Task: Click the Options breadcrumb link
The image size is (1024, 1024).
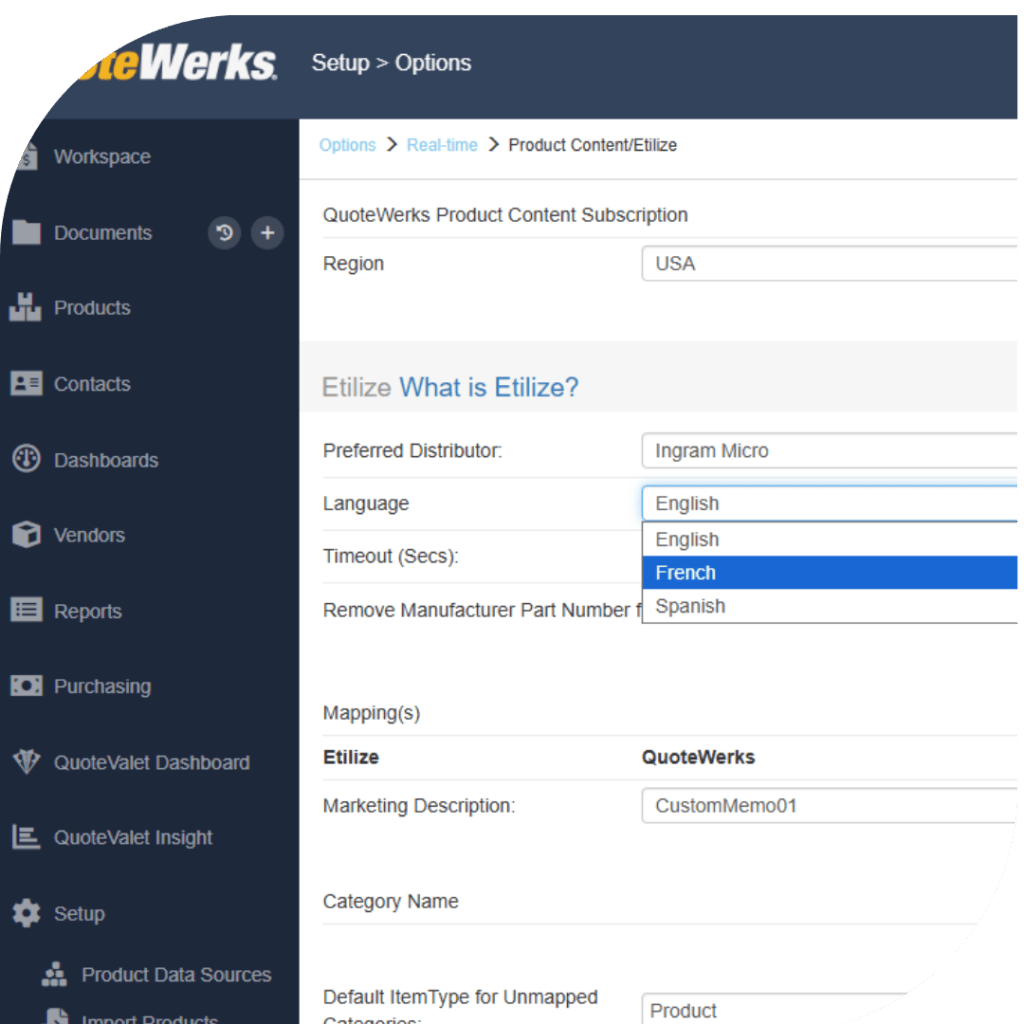Action: (x=347, y=145)
